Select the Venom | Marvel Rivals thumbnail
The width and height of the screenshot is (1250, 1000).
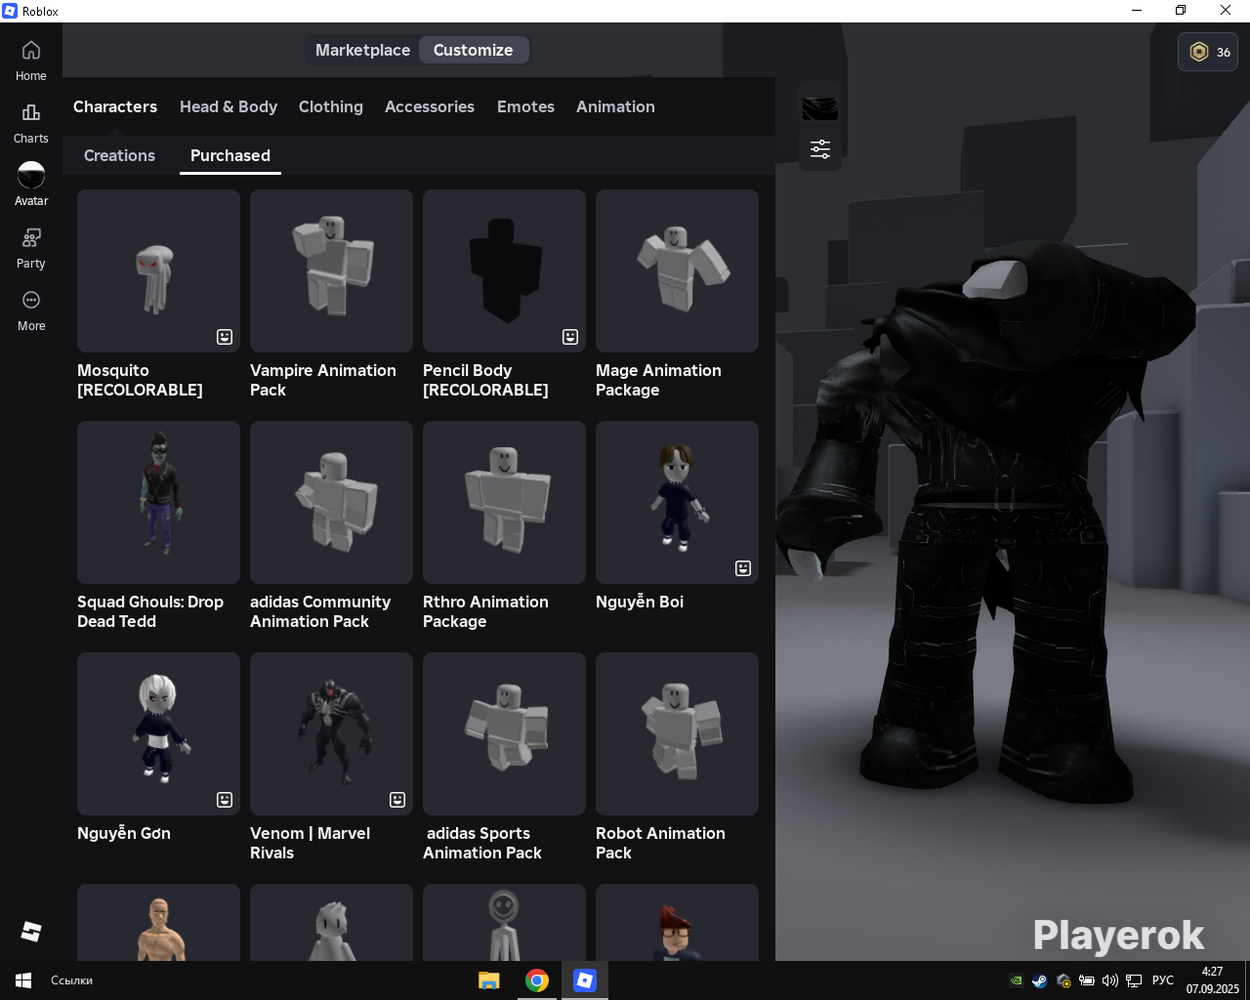click(331, 734)
